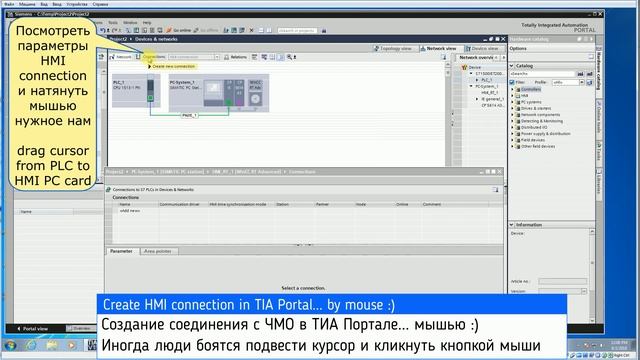
Task: Expand the Drives & starters catalog folder
Action: (512, 109)
